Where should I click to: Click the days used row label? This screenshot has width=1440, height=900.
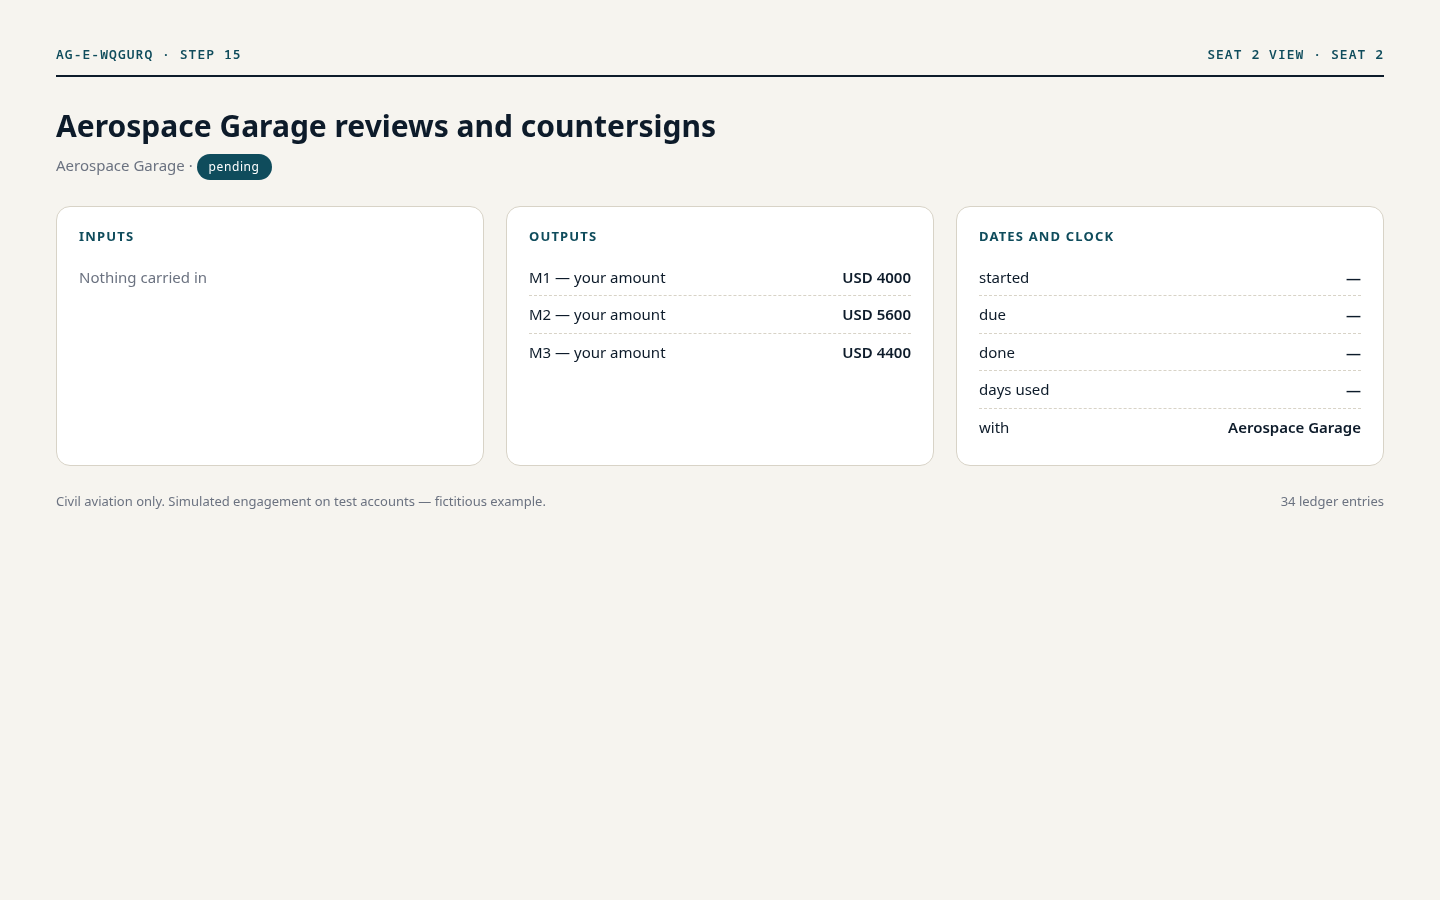point(1014,390)
